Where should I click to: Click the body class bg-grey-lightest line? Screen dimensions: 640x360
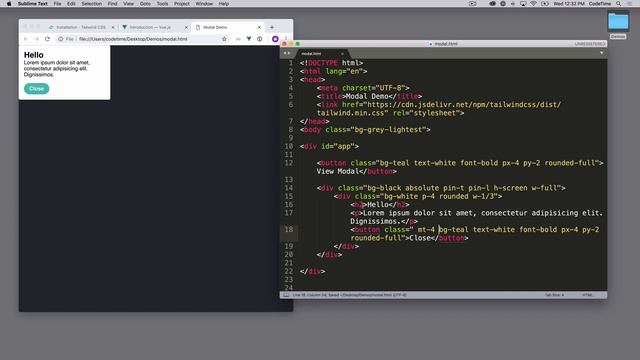(x=365, y=130)
